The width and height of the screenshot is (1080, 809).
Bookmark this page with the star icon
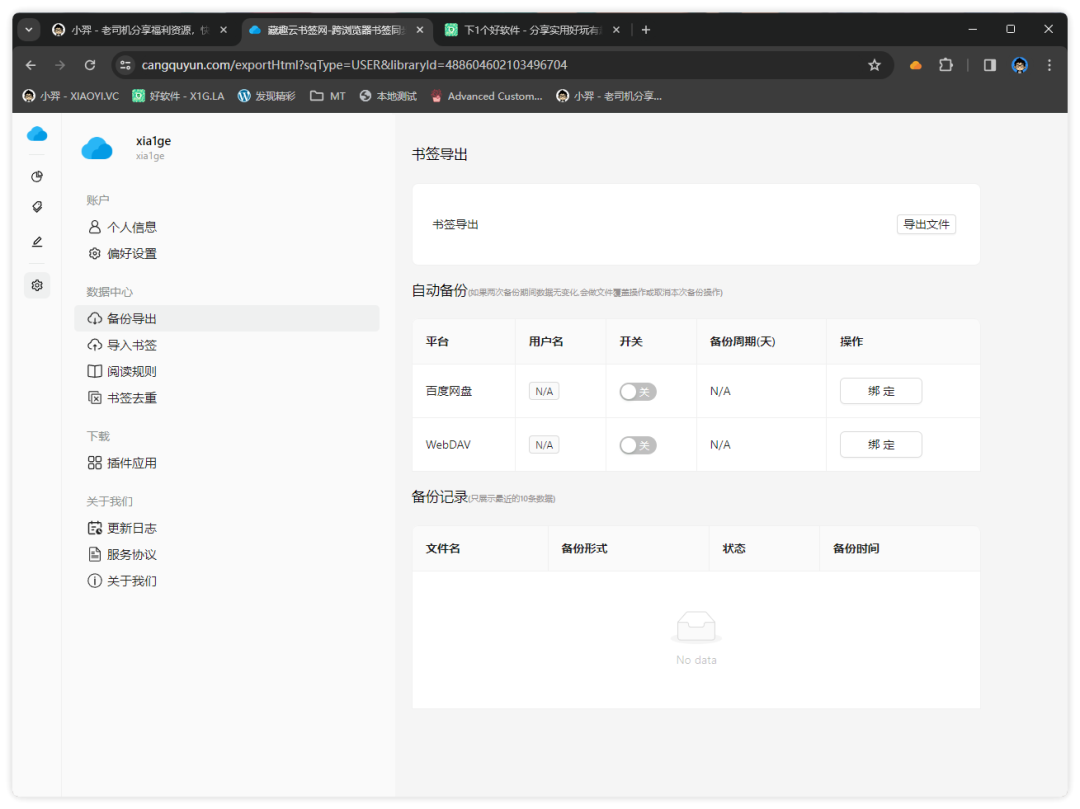(874, 65)
